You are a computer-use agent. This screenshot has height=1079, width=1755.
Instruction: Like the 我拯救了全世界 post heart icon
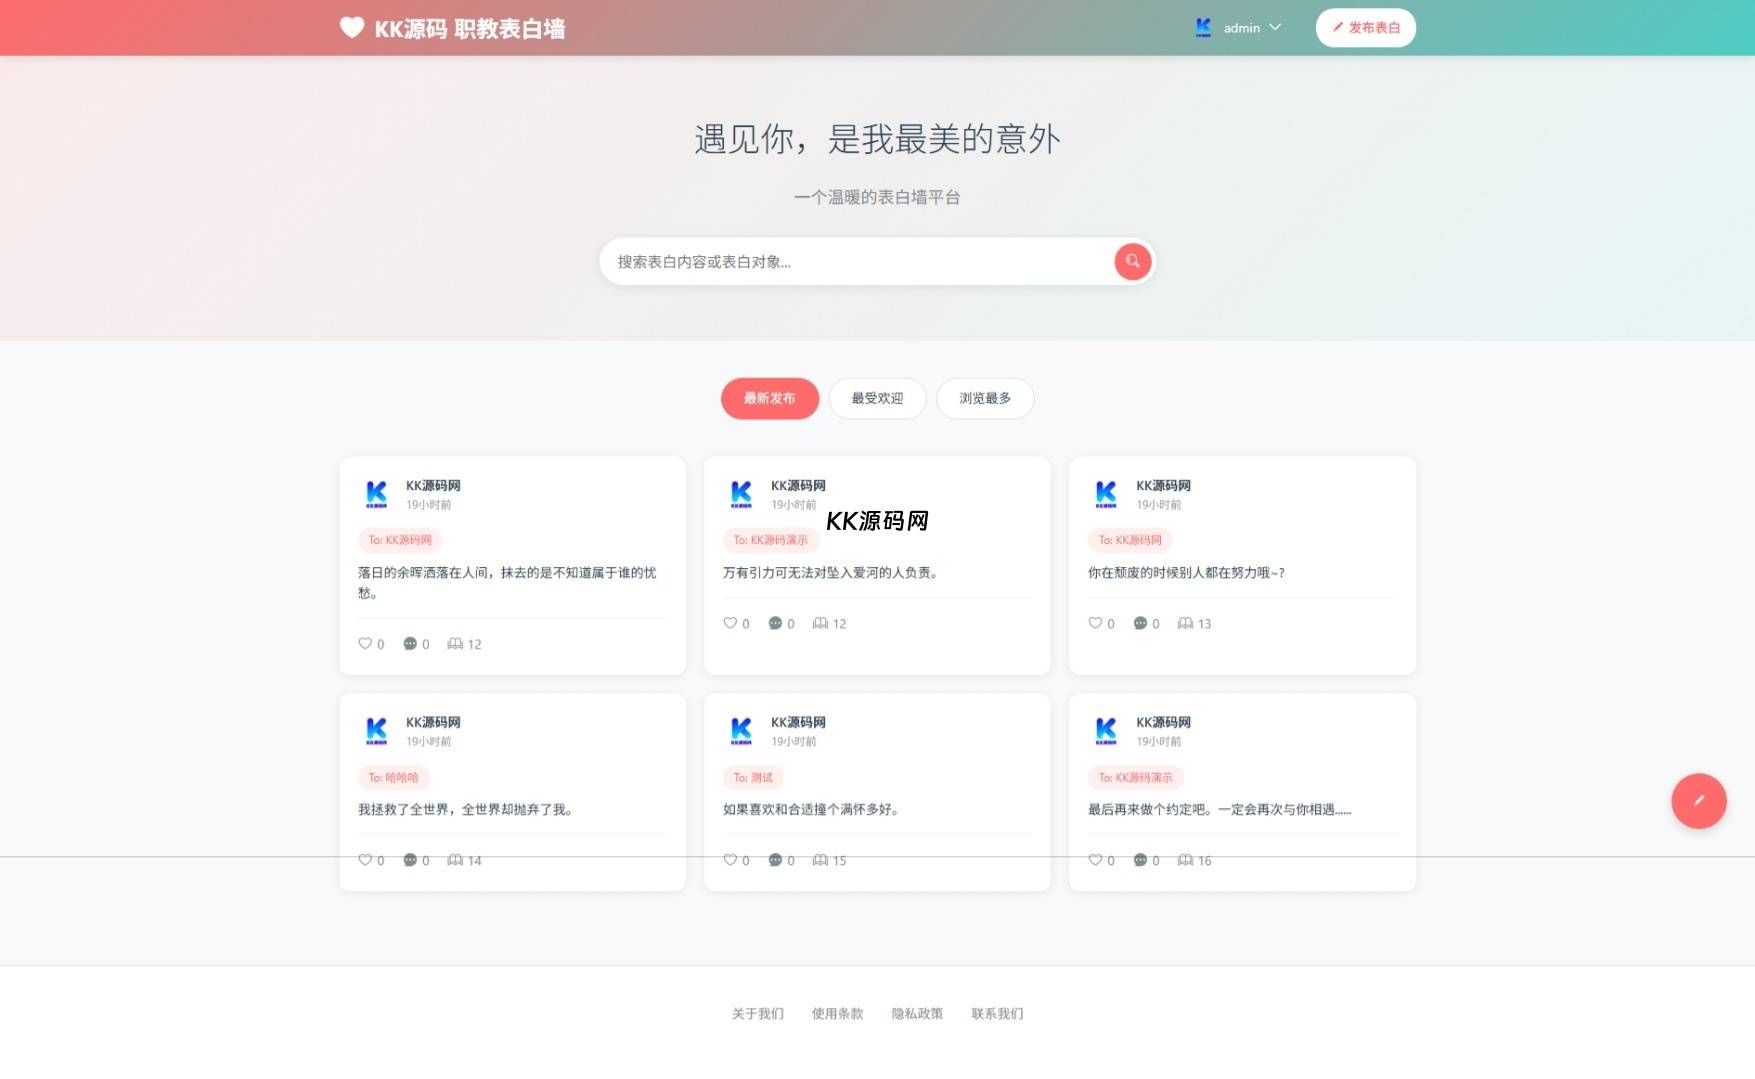point(365,860)
